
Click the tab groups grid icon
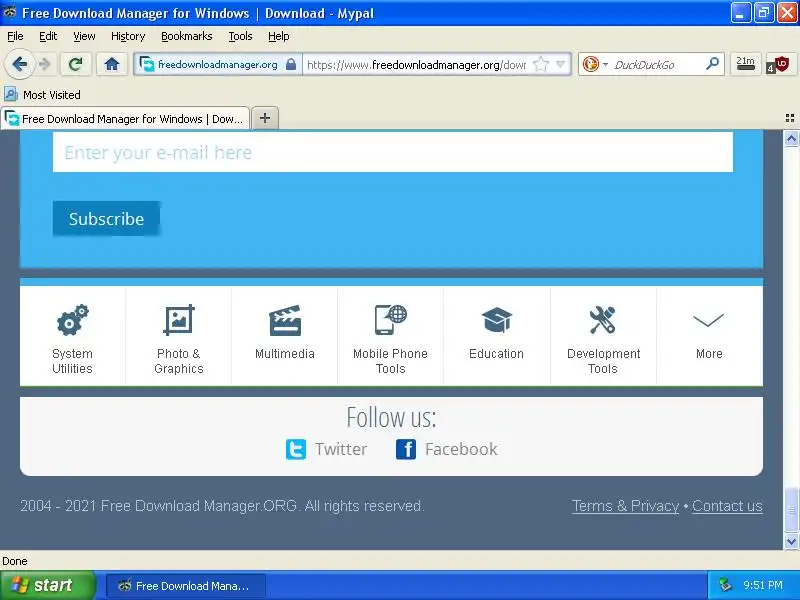pos(790,118)
